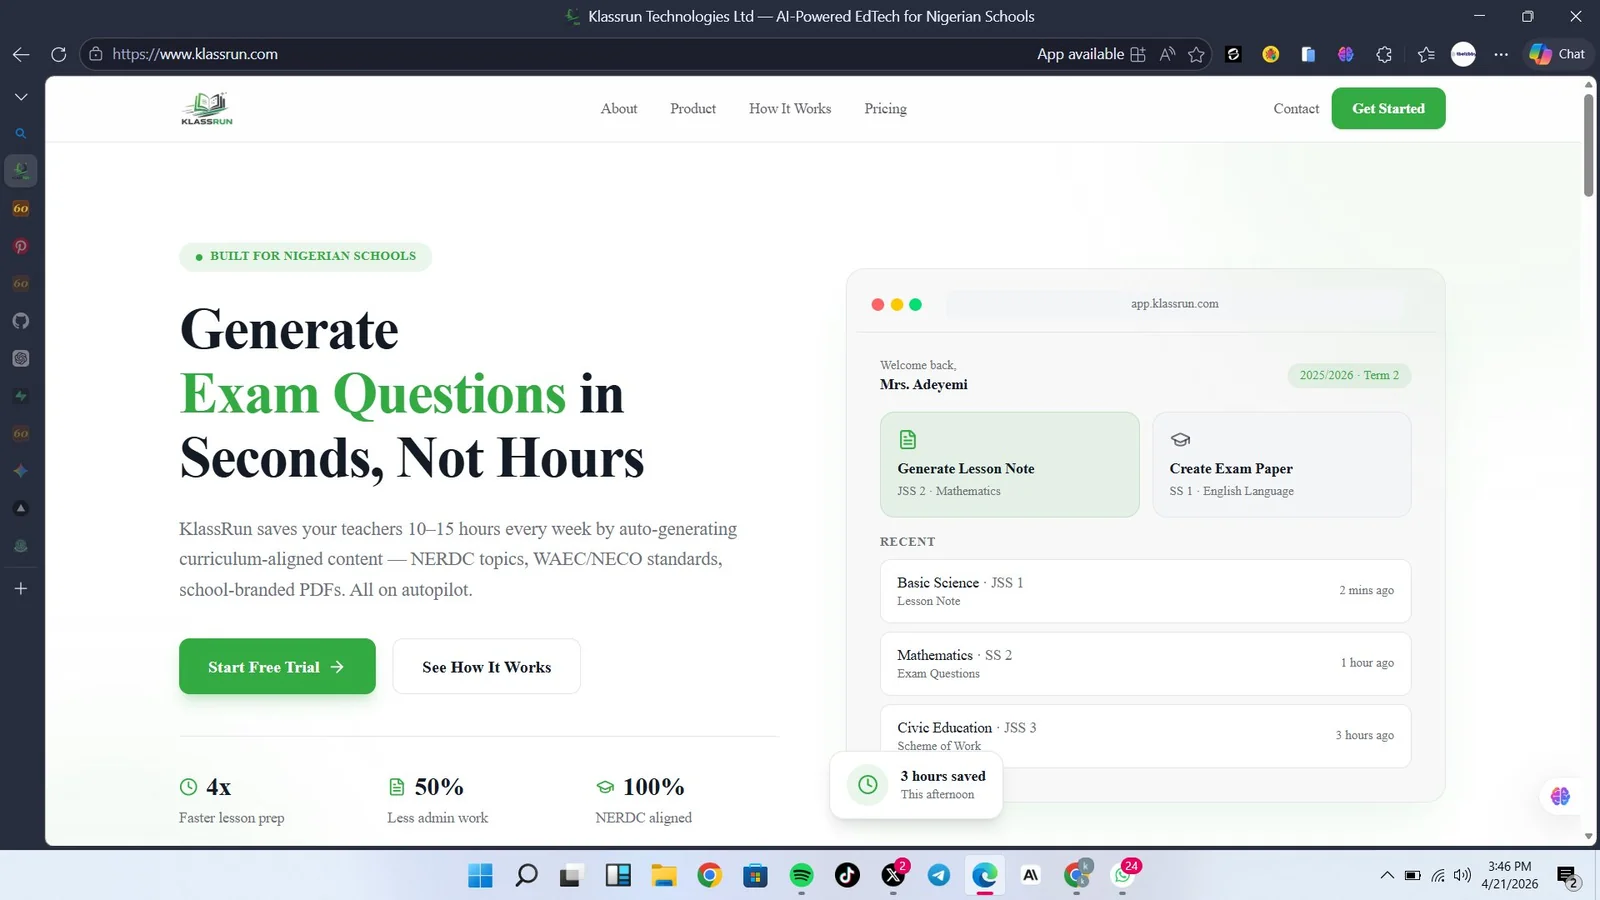Open browser Settings and more ellipsis menu

(1501, 54)
